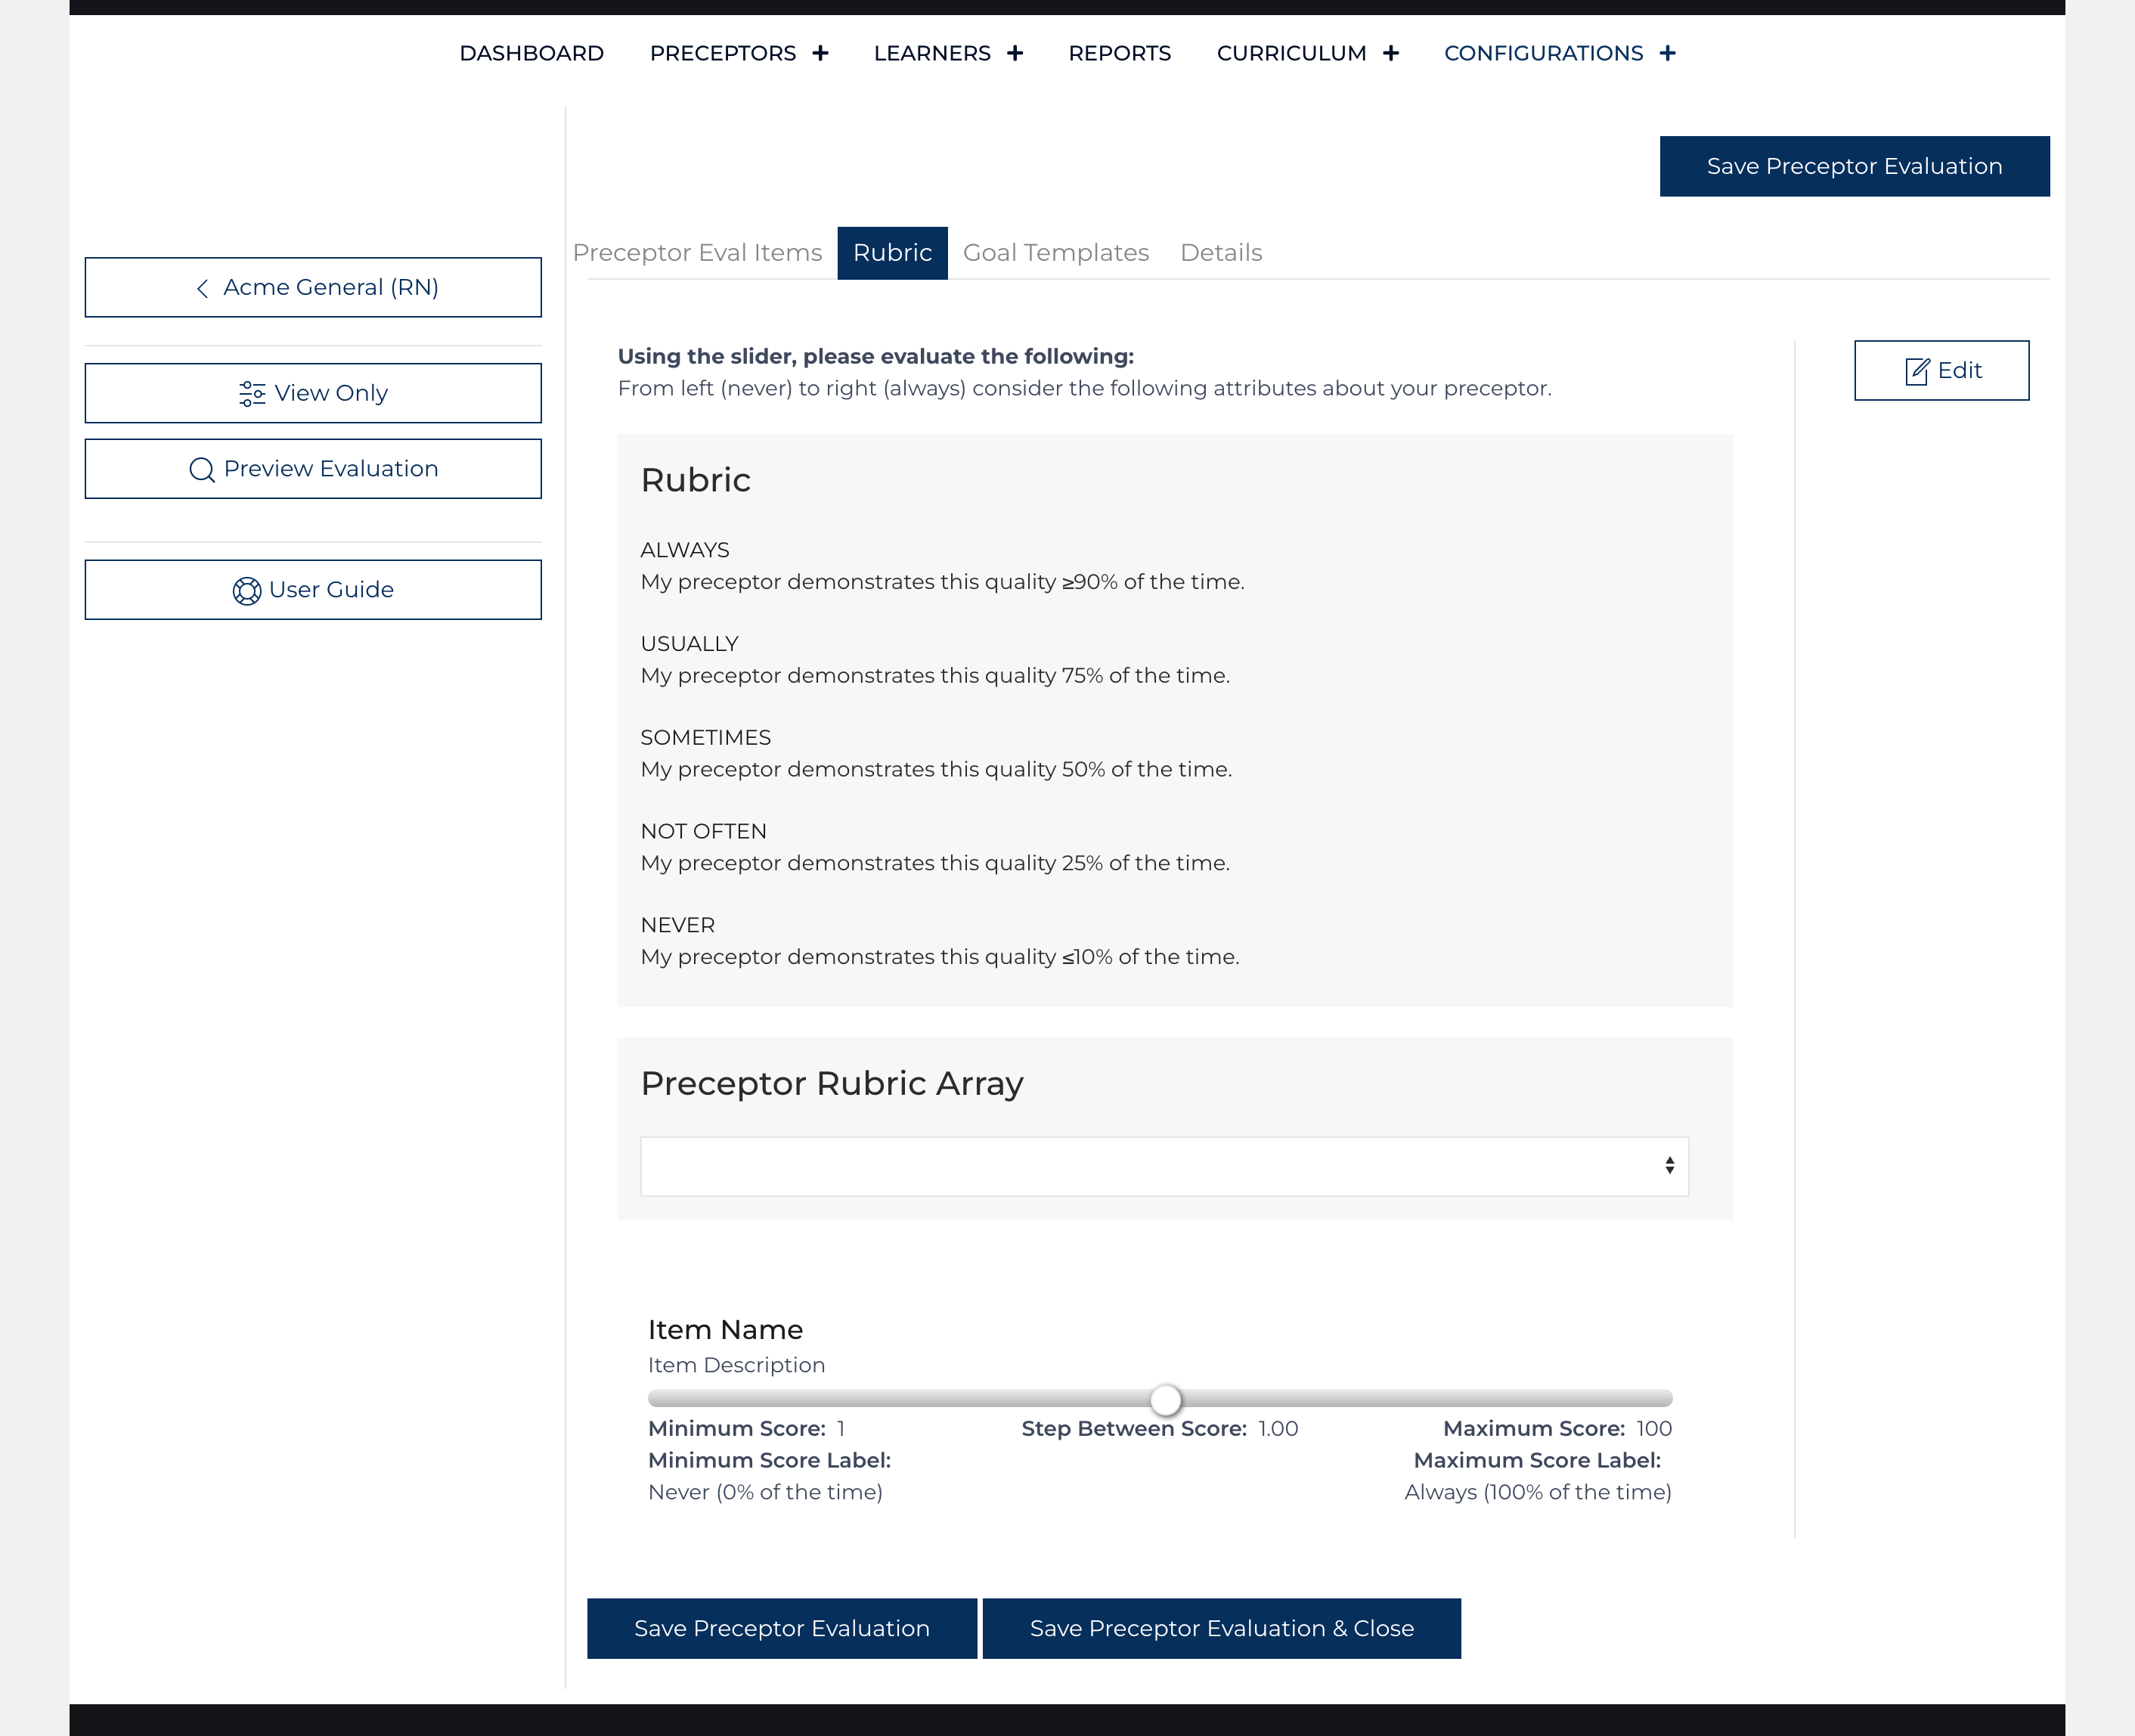The width and height of the screenshot is (2135, 1736).
Task: Go to the Details tab
Action: (x=1220, y=253)
